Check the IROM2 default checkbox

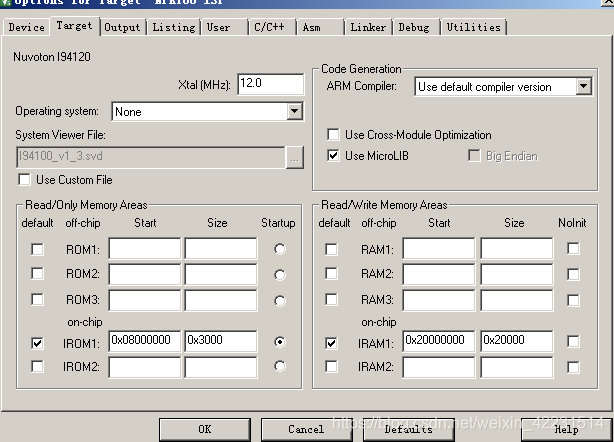click(x=37, y=366)
